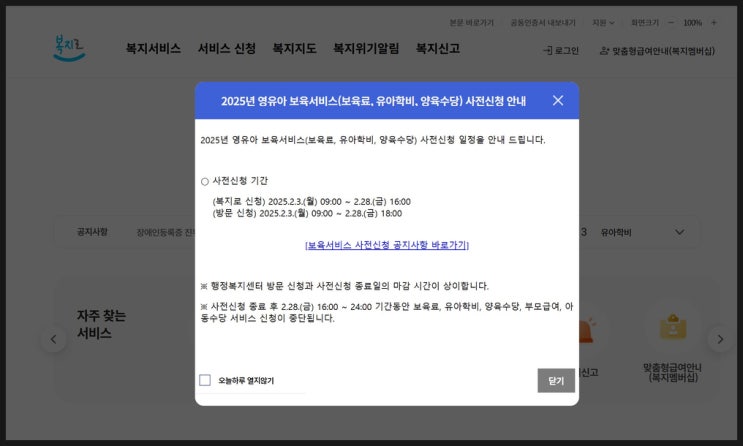Screen dimensions: 743x446
Task: Click the 복지로 logo
Action: point(69,48)
